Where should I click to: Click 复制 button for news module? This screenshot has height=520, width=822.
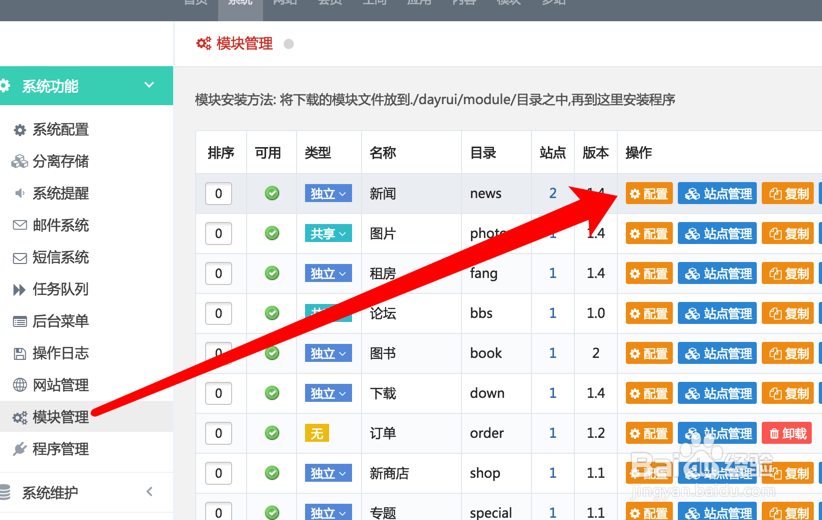click(787, 193)
